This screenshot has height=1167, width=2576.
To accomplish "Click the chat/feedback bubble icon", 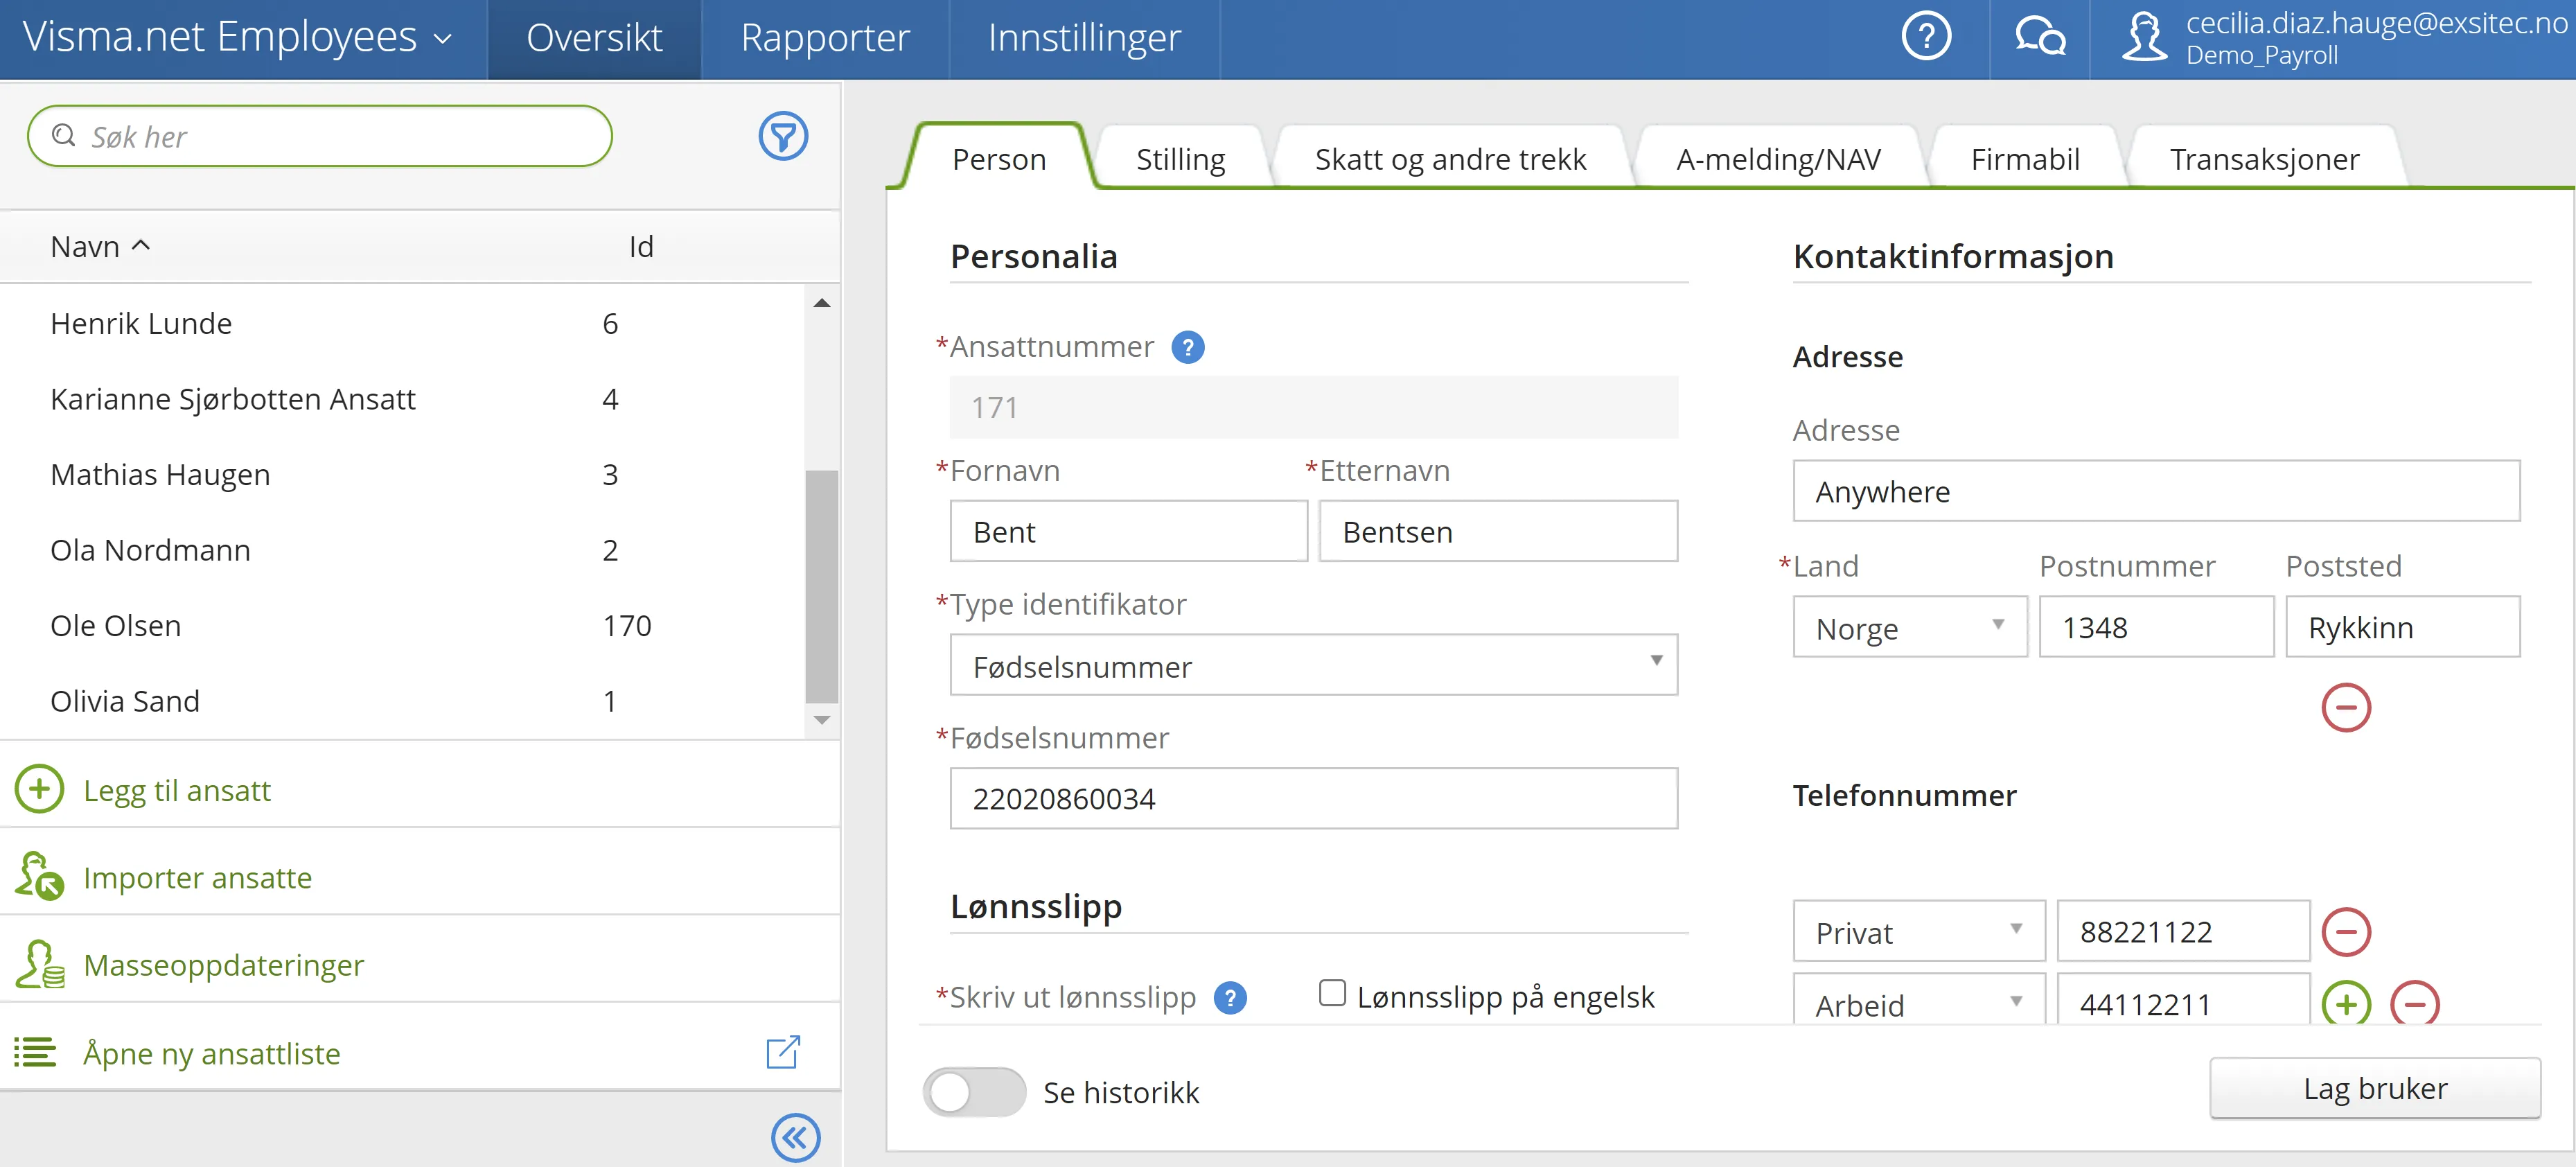I will [2039, 36].
